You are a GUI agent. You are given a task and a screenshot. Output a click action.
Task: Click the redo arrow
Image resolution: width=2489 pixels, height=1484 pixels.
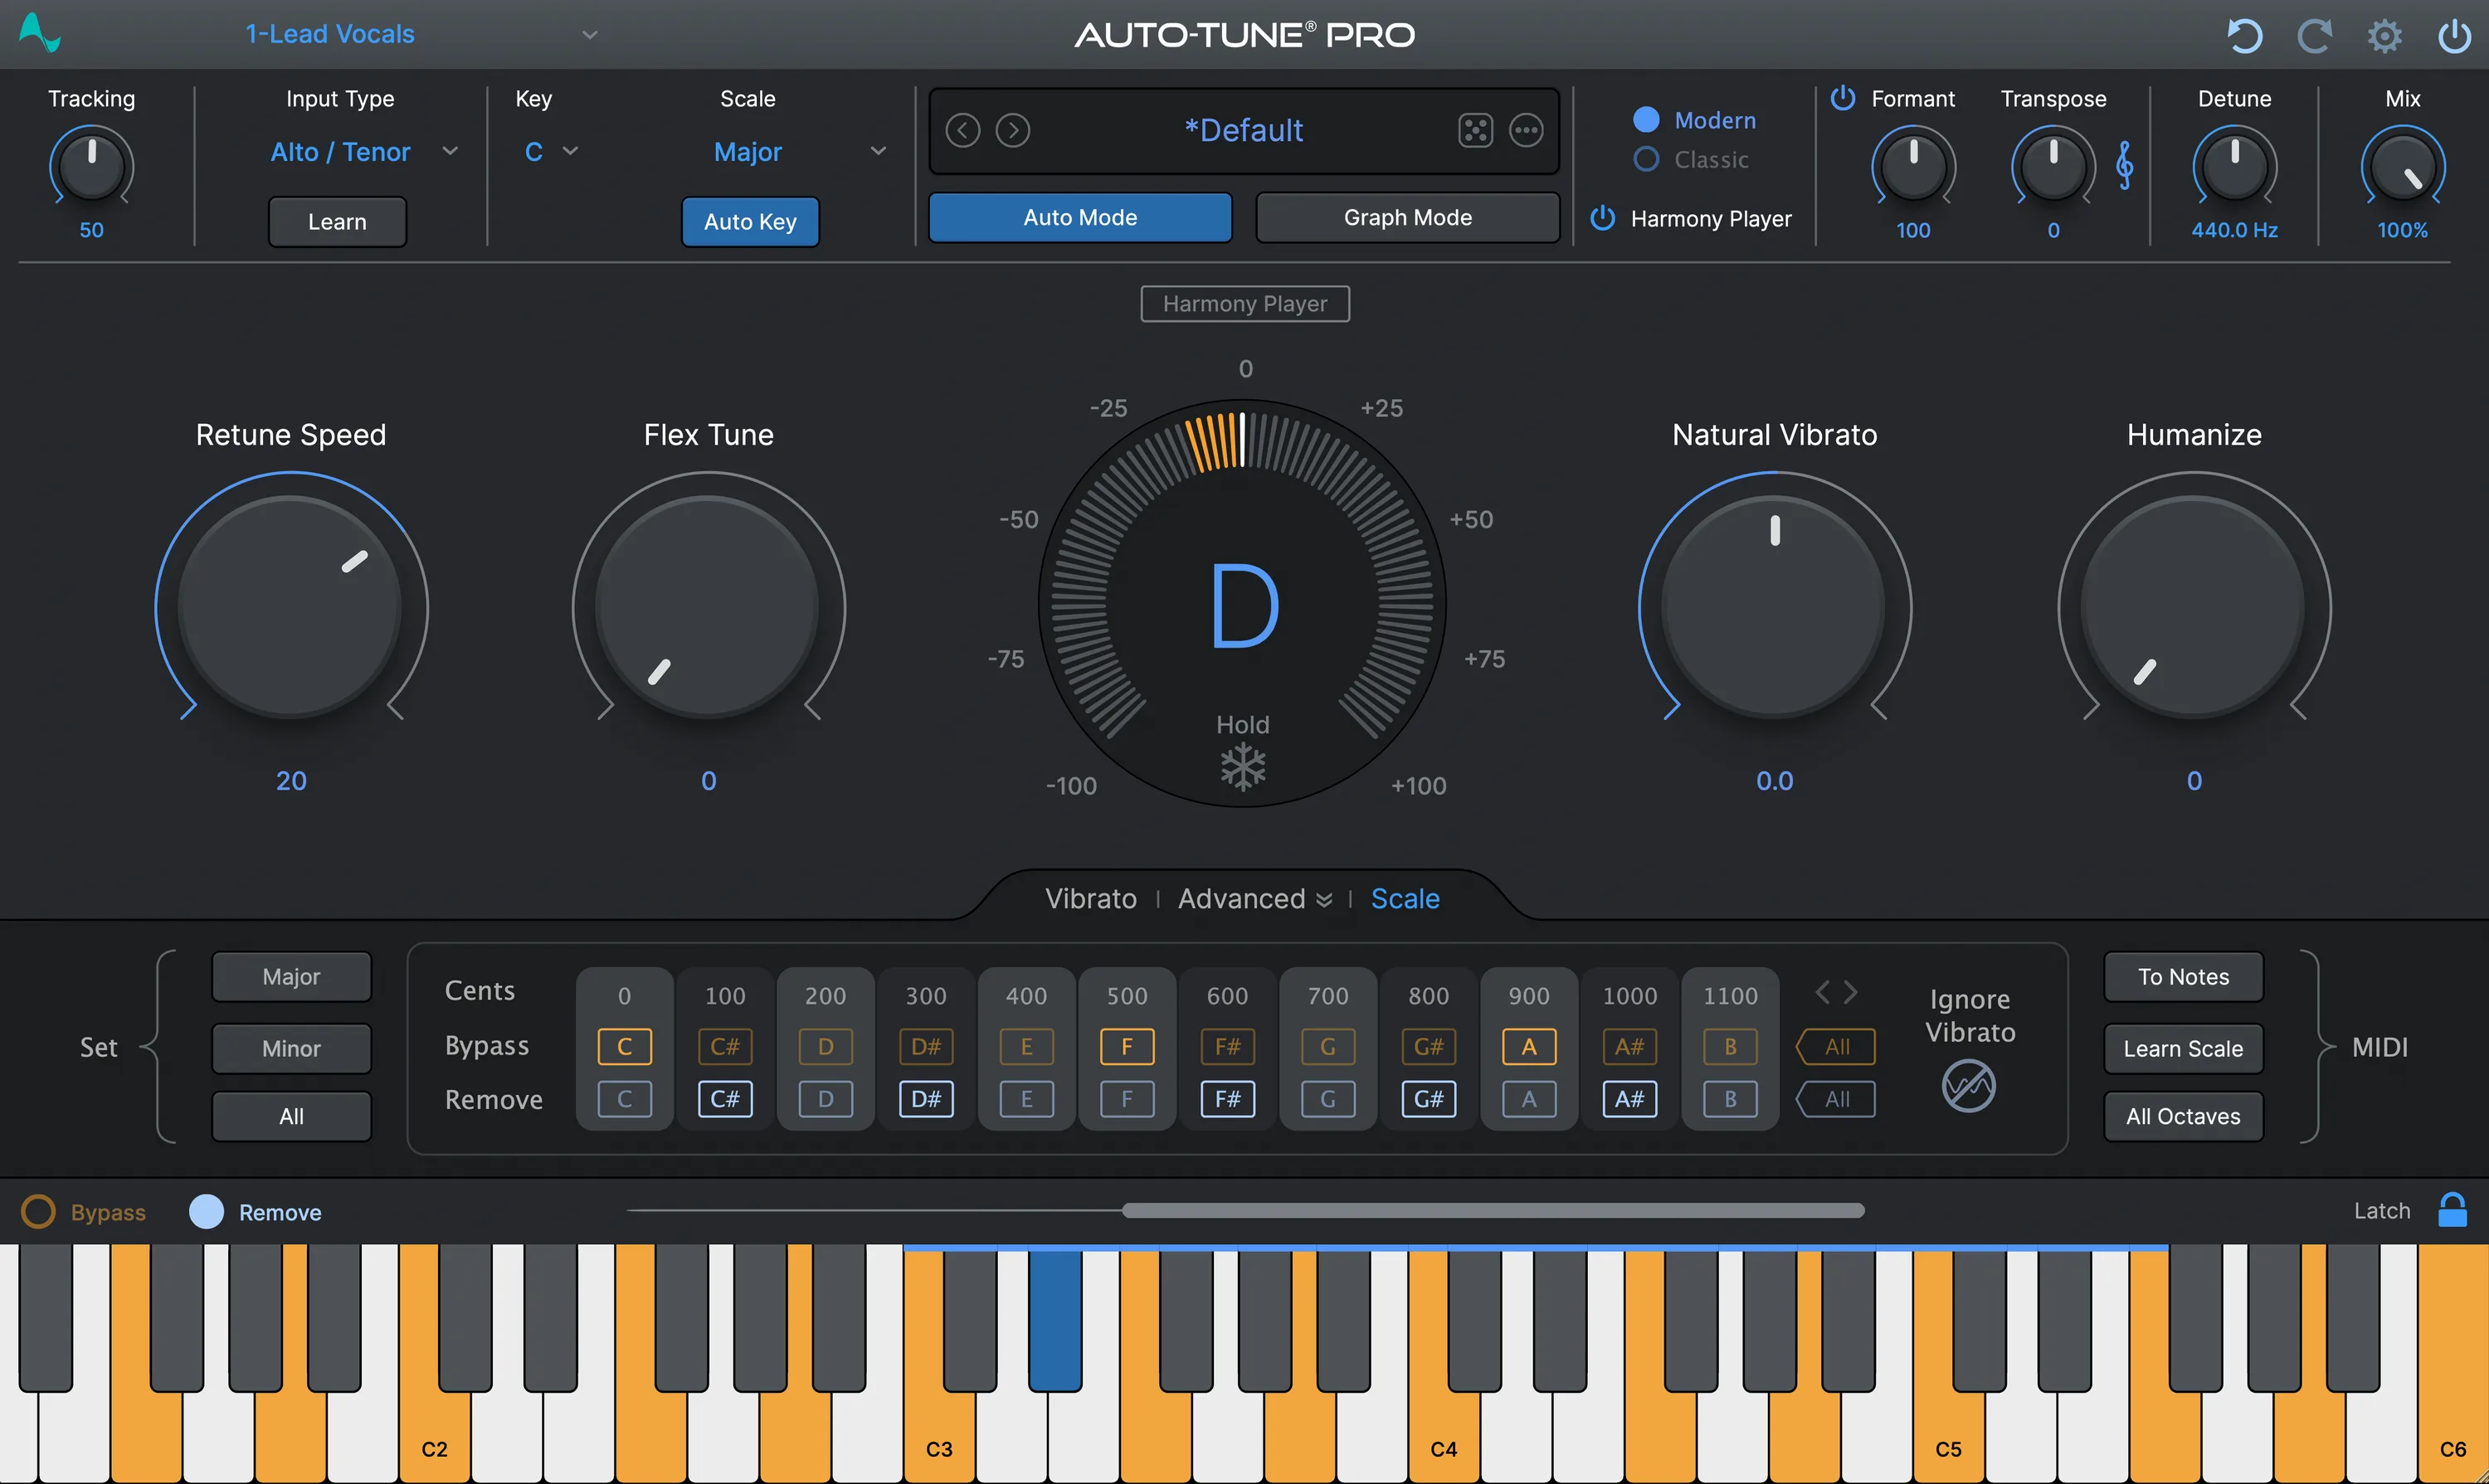coord(2315,35)
